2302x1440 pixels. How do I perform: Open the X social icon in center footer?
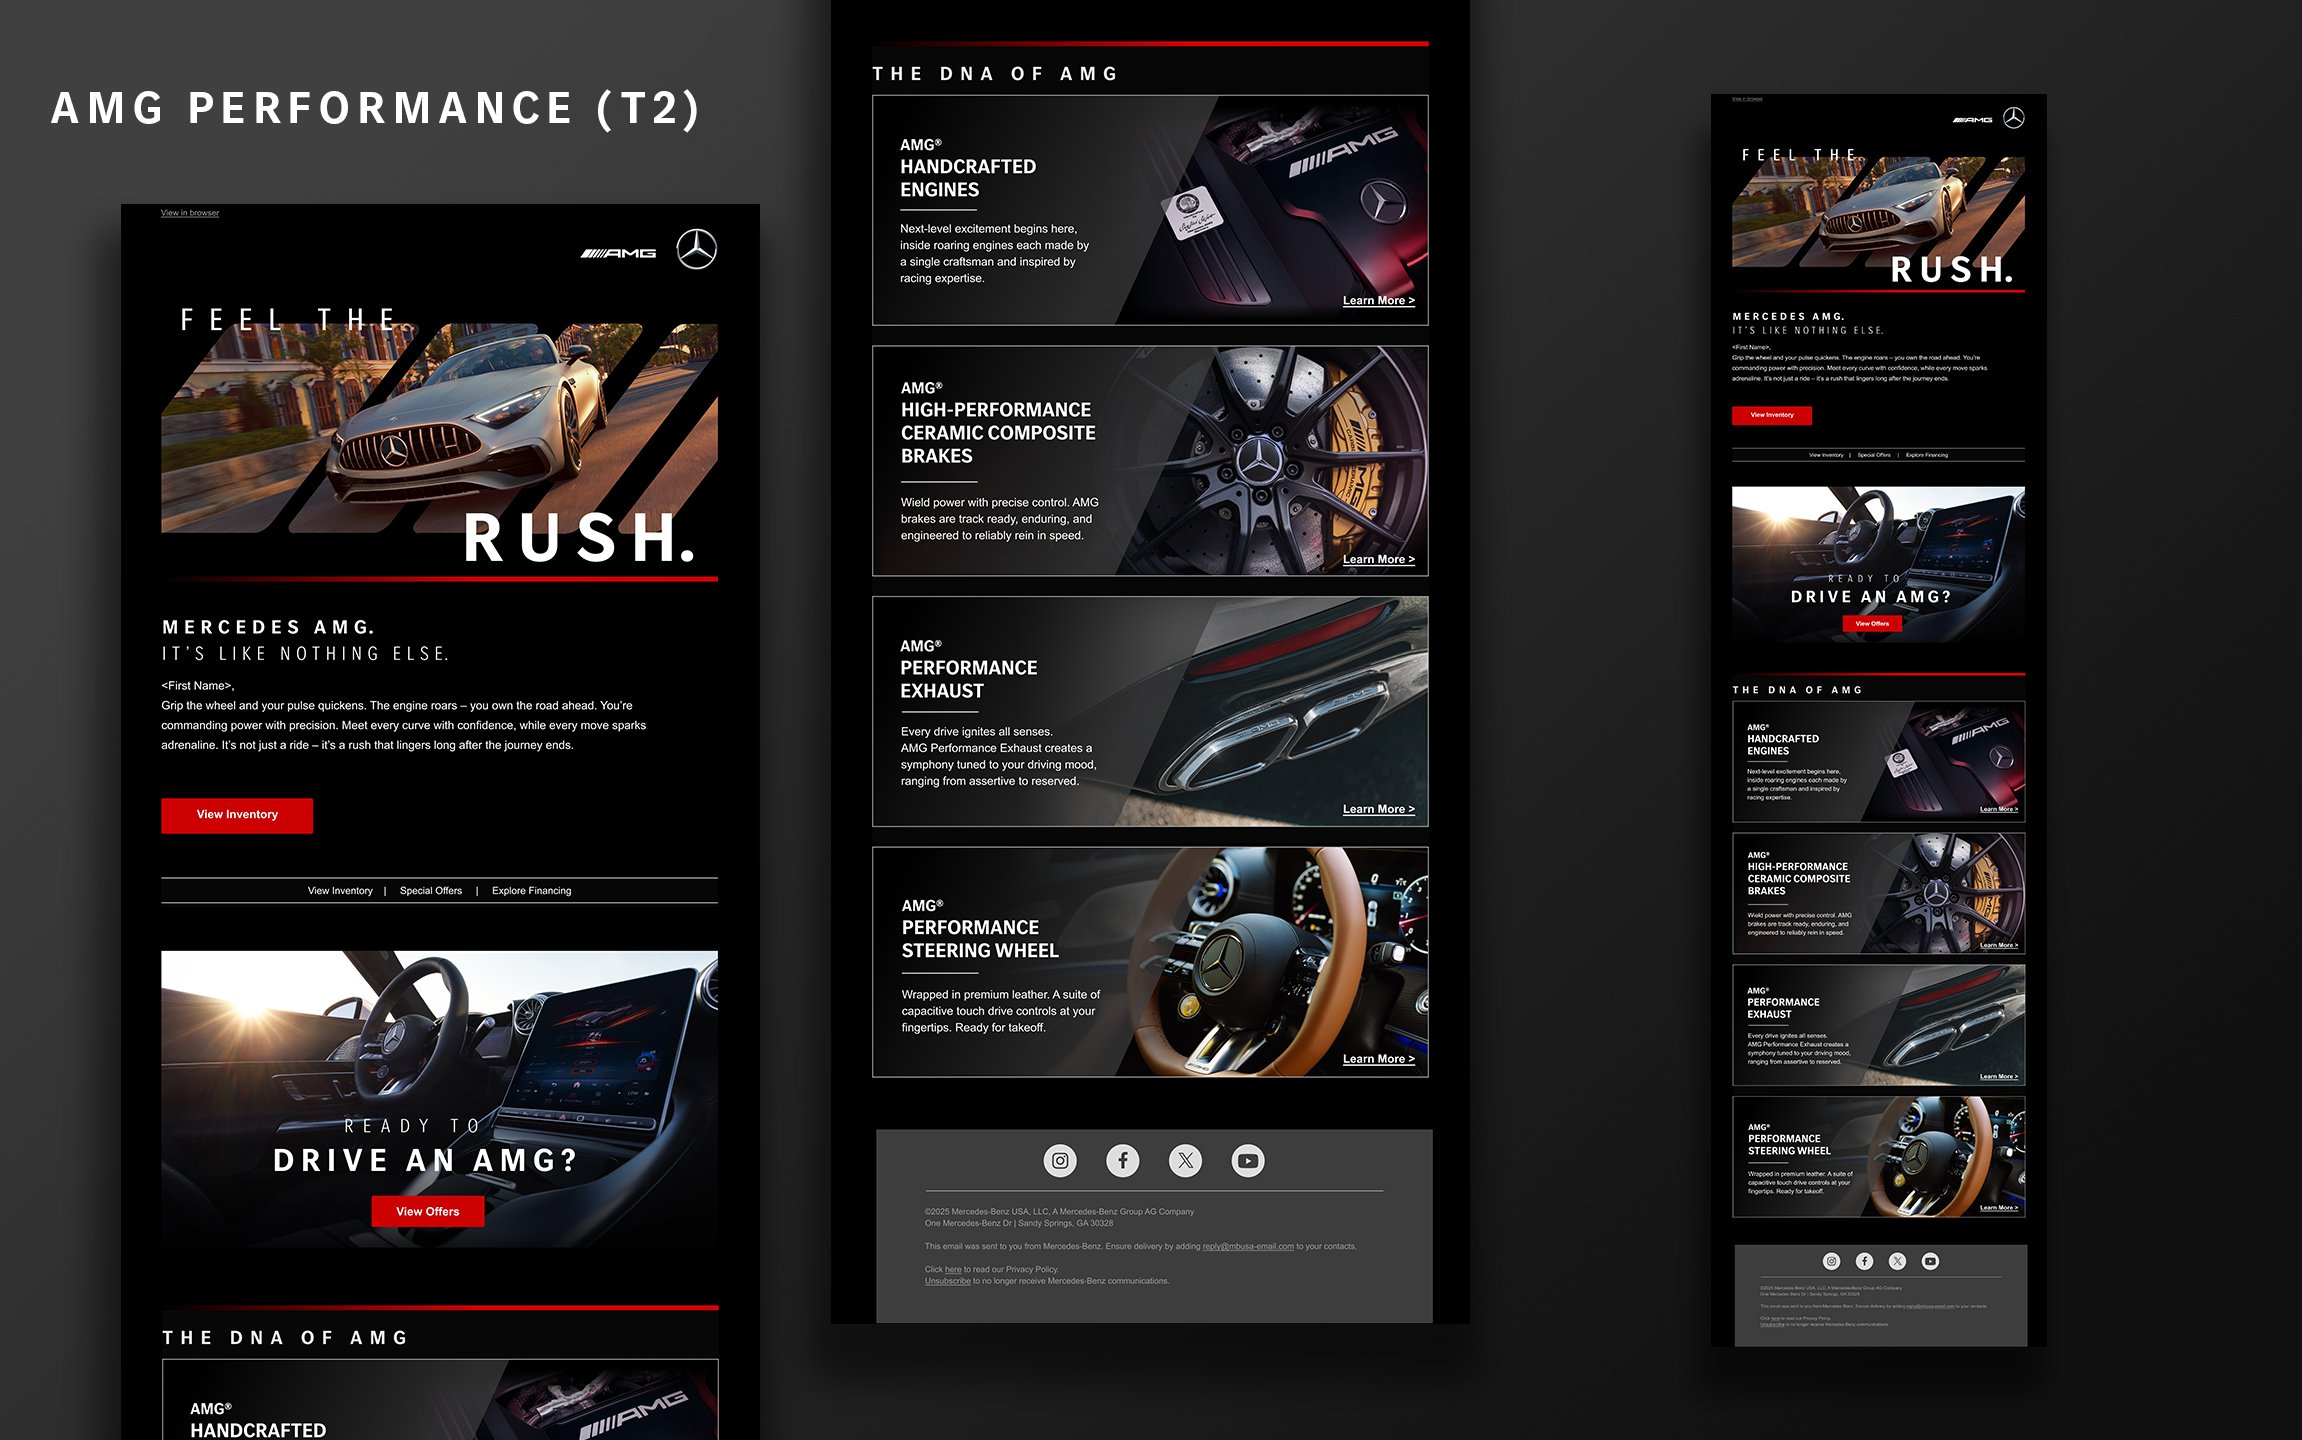pyautogui.click(x=1186, y=1160)
